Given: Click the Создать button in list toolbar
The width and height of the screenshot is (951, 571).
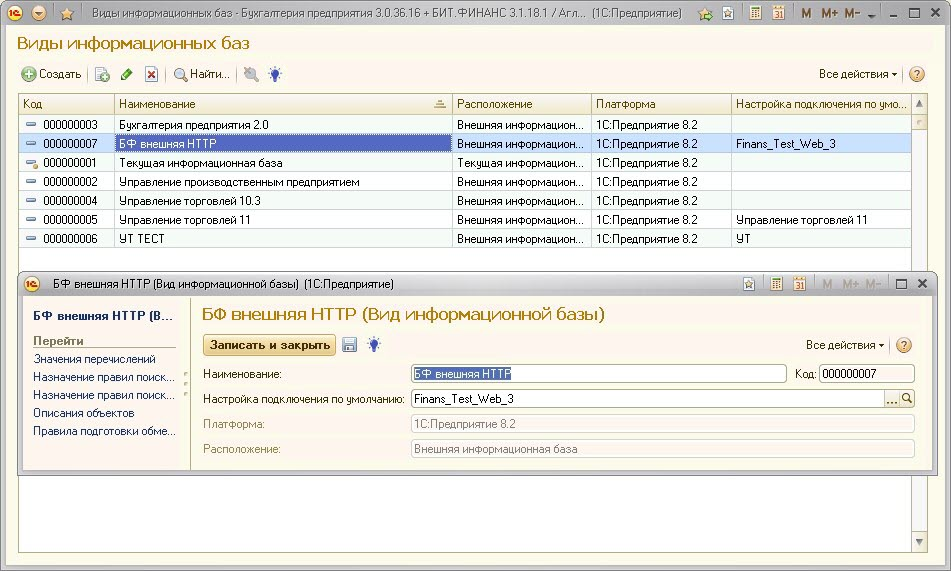Looking at the screenshot, I should coord(52,74).
